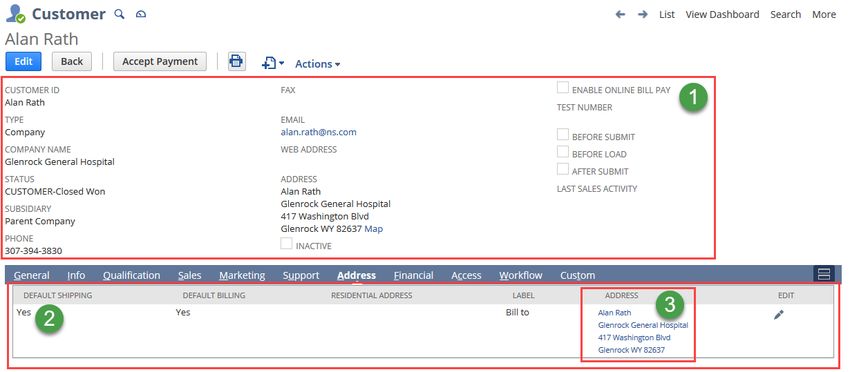Click the Alan Rath record title heading

pyautogui.click(x=42, y=39)
